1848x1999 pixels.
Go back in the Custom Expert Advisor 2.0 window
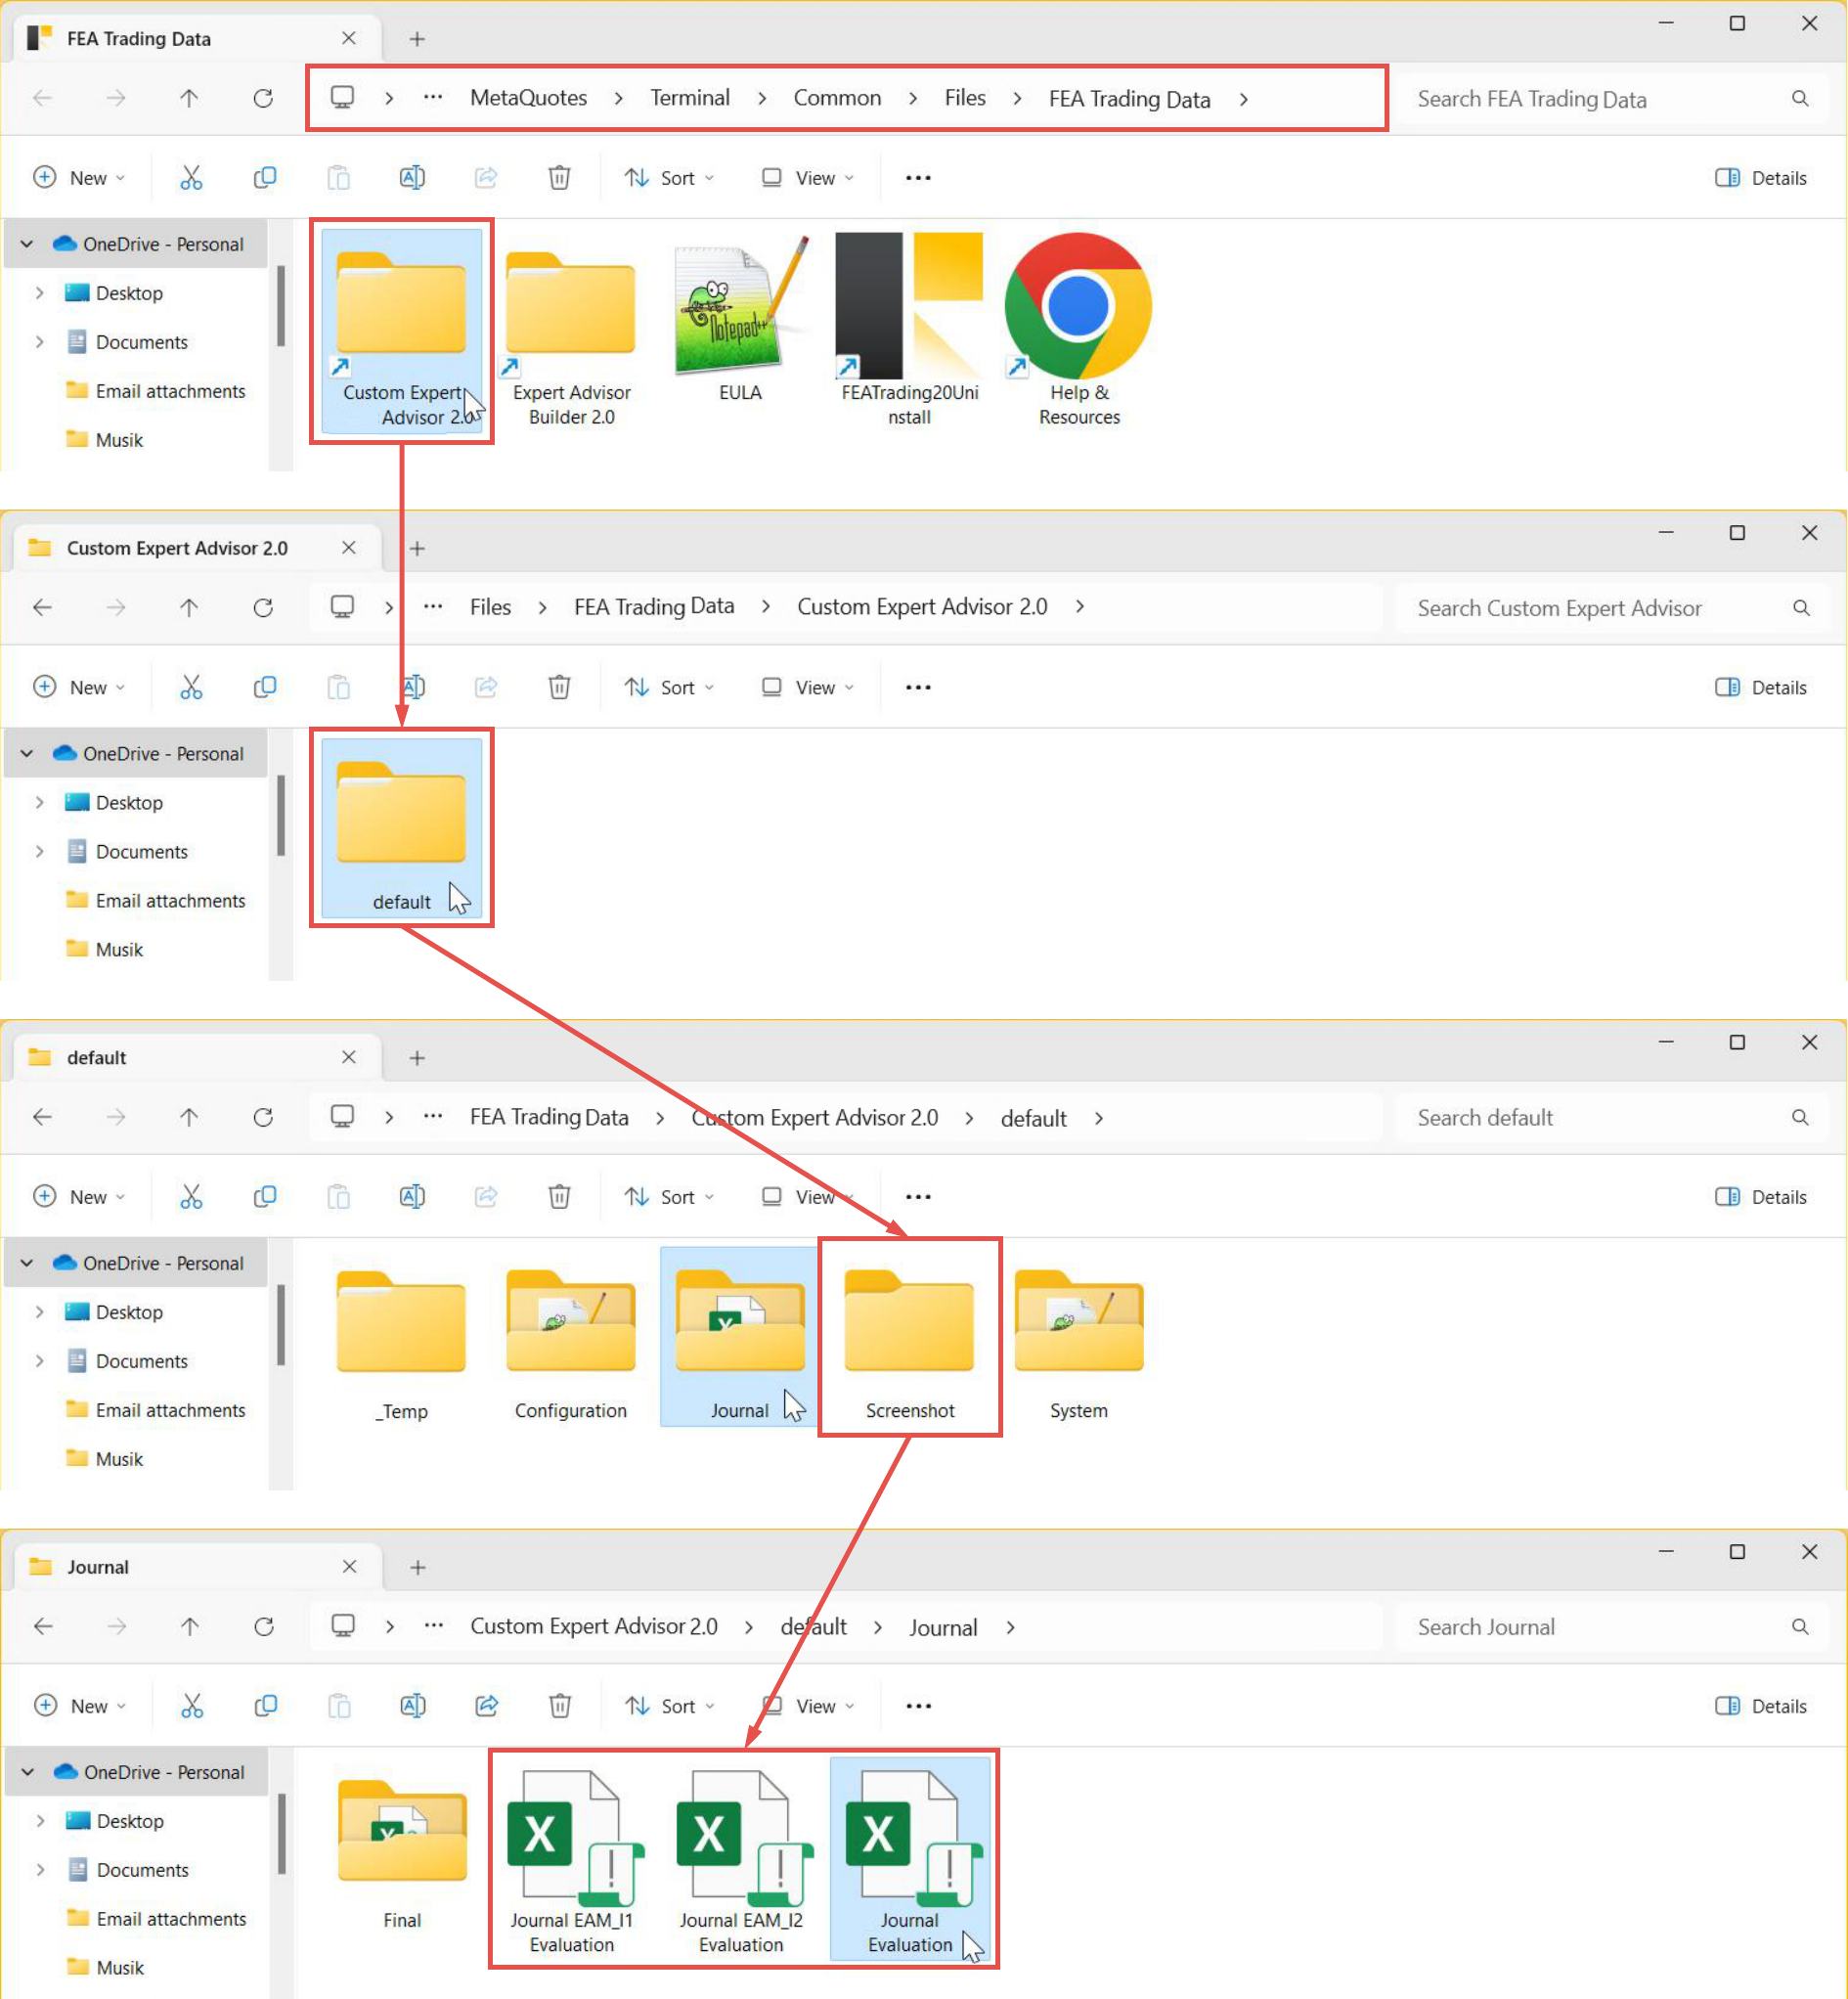42,607
